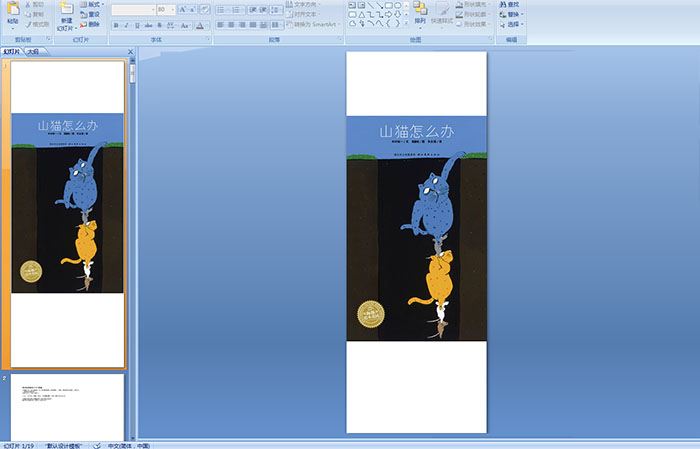Image resolution: width=700 pixels, height=449 pixels.
Task: Pick the rectangle shape in gallery
Action: 389,5
